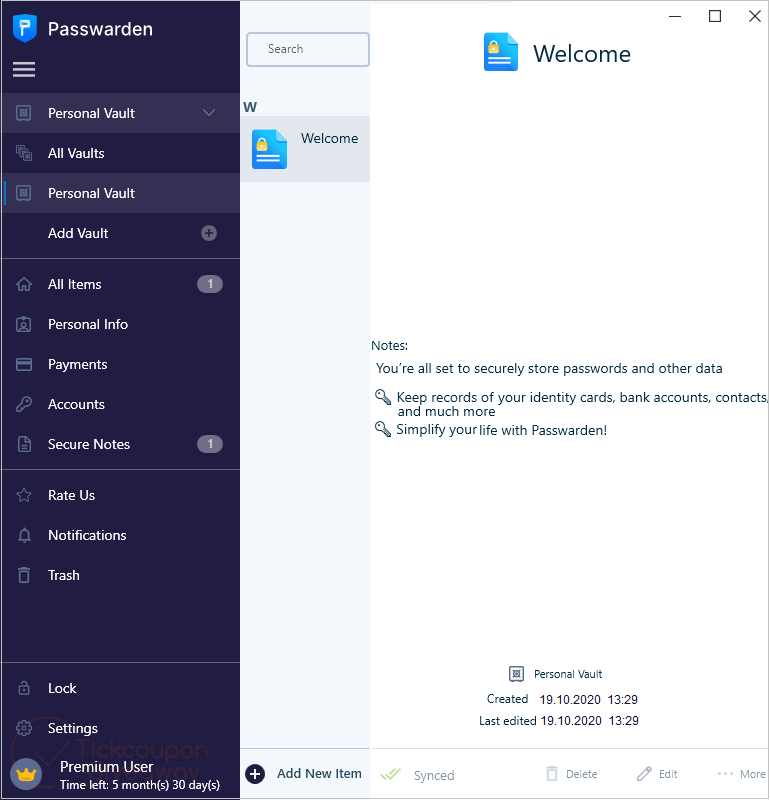Click Rate Us in the sidebar

point(121,495)
